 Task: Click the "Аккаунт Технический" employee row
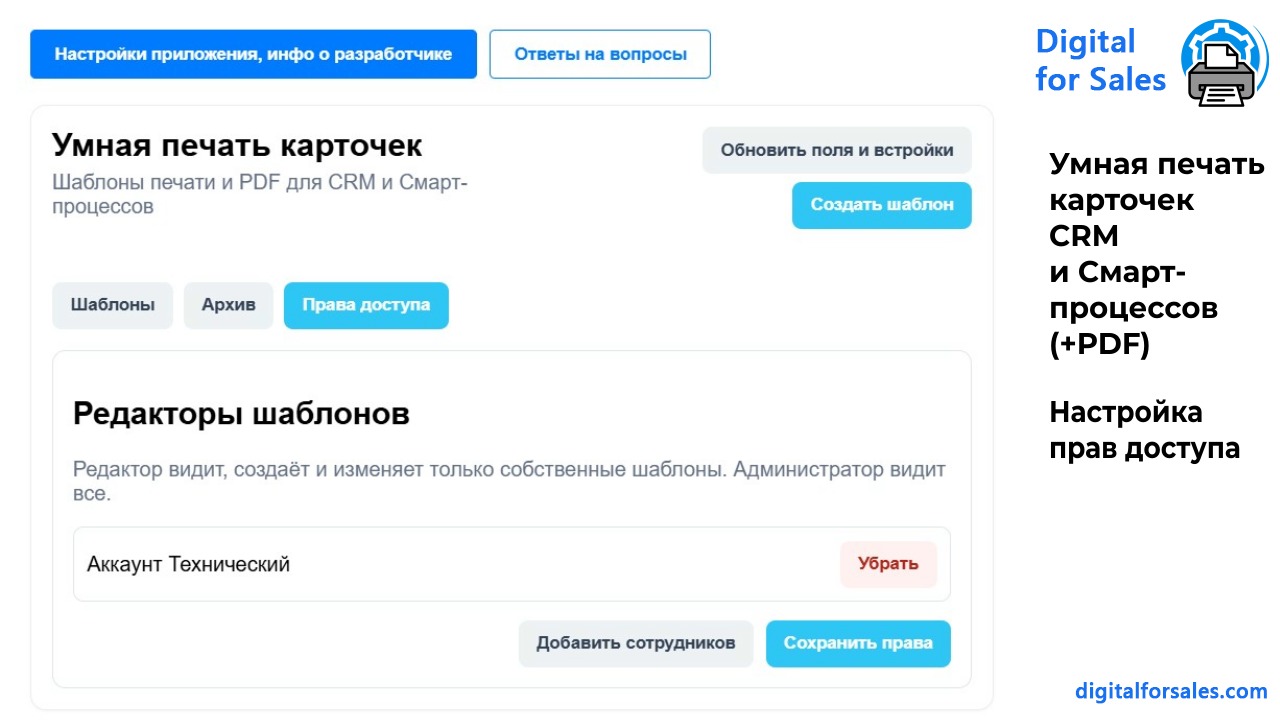pyautogui.click(x=512, y=564)
